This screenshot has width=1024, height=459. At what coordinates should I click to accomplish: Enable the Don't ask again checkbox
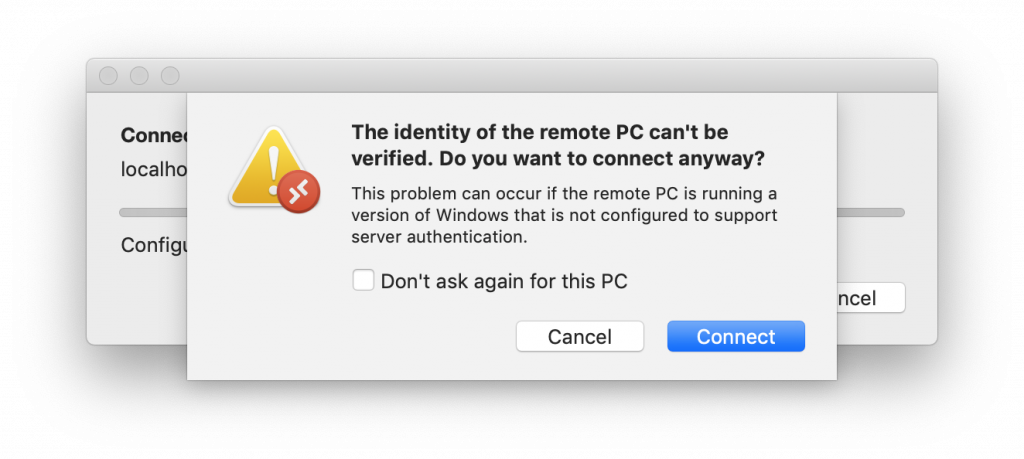(x=363, y=280)
